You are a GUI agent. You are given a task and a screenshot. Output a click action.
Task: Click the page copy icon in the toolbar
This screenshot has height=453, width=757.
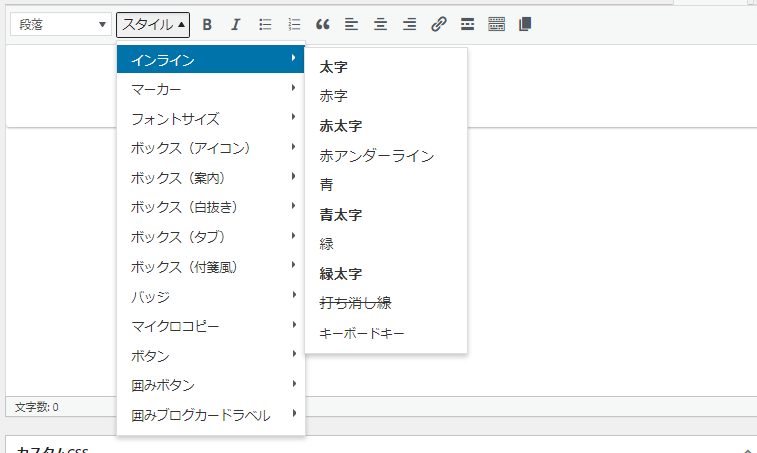[525, 24]
